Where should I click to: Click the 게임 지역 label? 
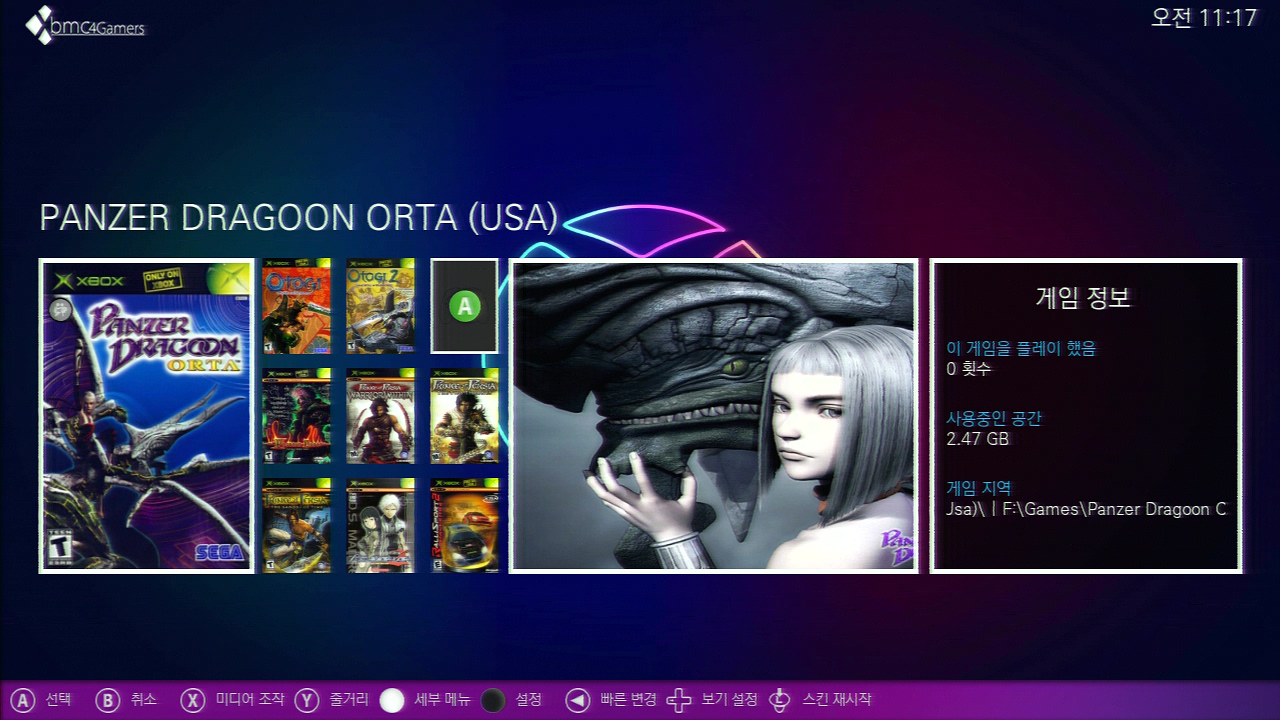coord(979,488)
